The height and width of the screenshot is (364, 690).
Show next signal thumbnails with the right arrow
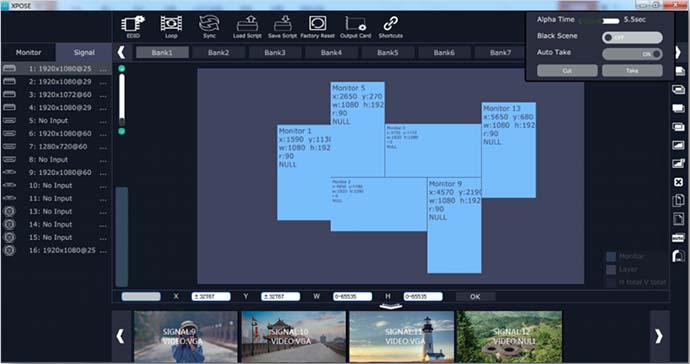pyautogui.click(x=659, y=336)
